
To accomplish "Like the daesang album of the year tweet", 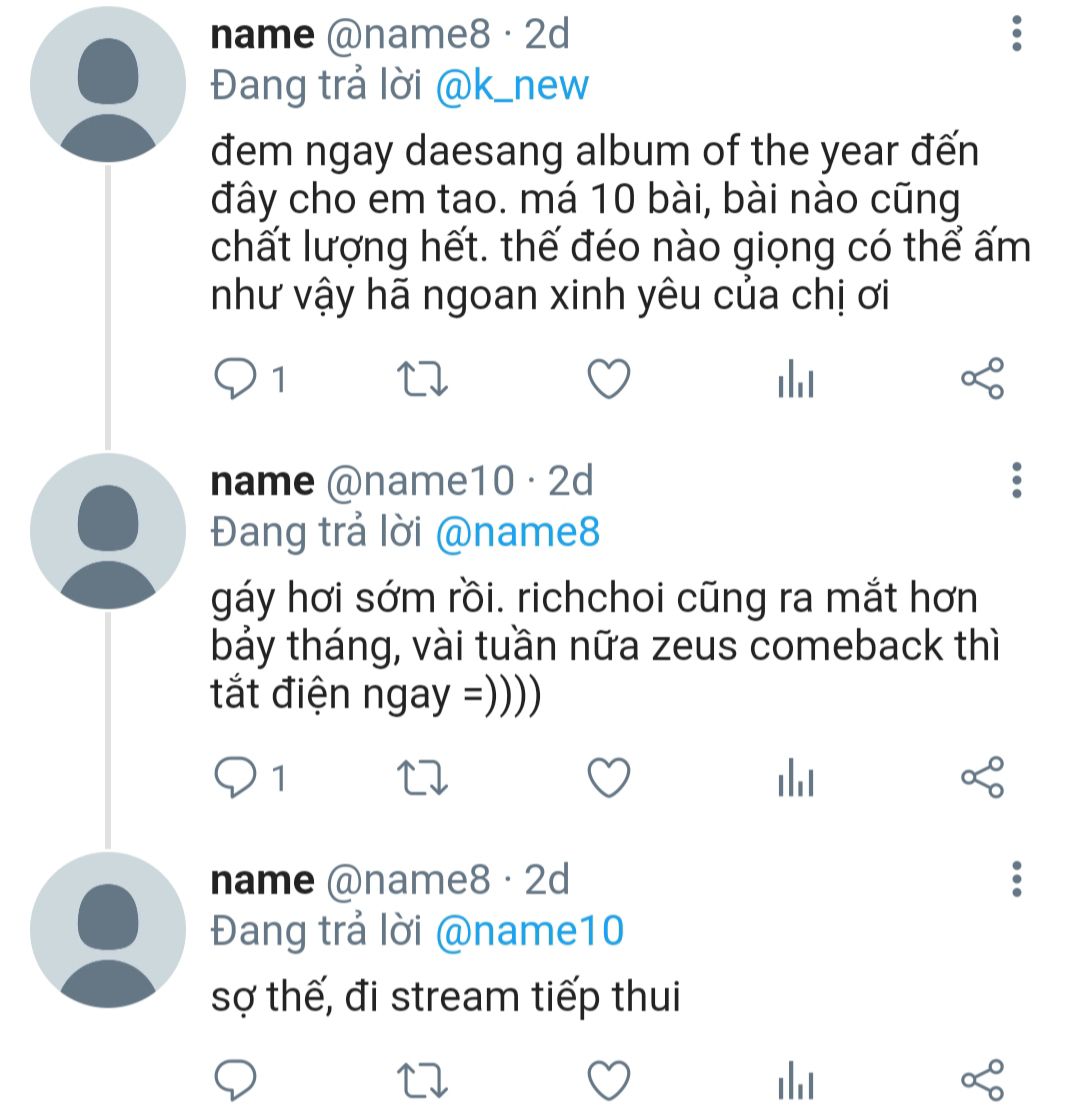I will pos(608,378).
